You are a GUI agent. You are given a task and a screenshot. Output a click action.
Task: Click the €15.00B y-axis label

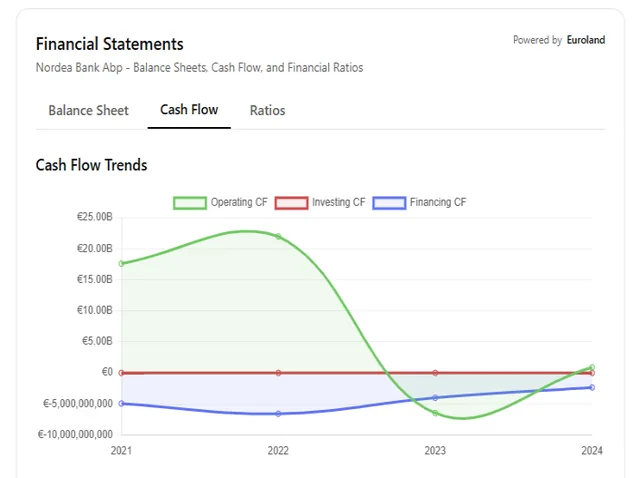[95, 279]
